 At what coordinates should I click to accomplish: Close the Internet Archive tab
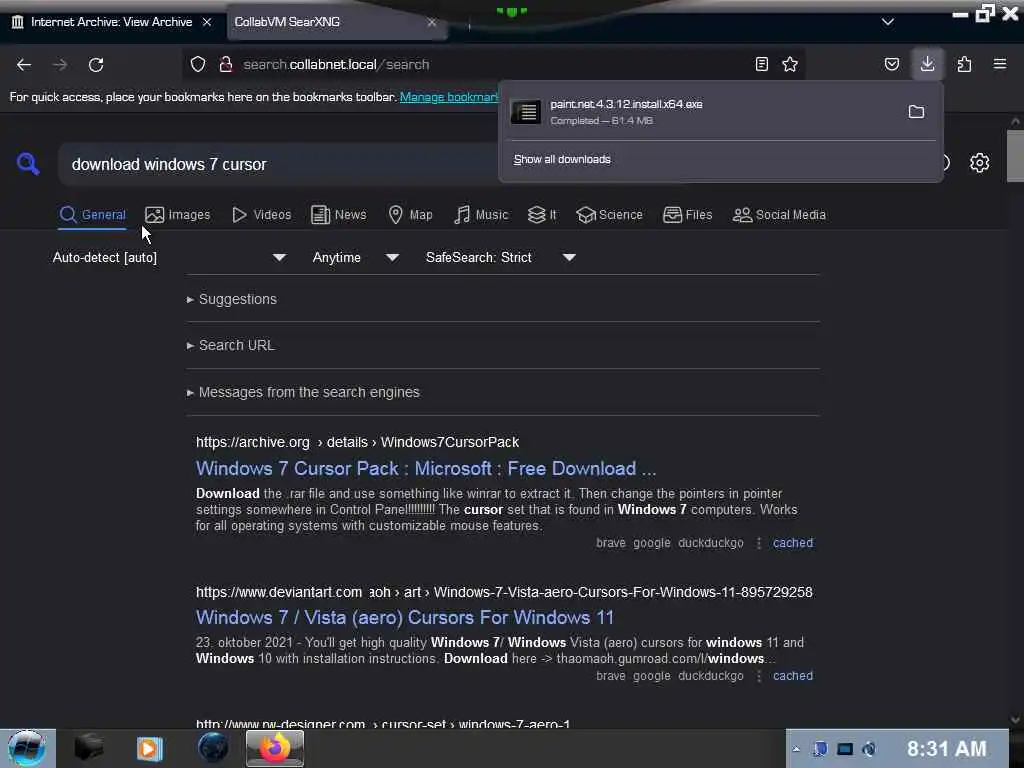(207, 22)
